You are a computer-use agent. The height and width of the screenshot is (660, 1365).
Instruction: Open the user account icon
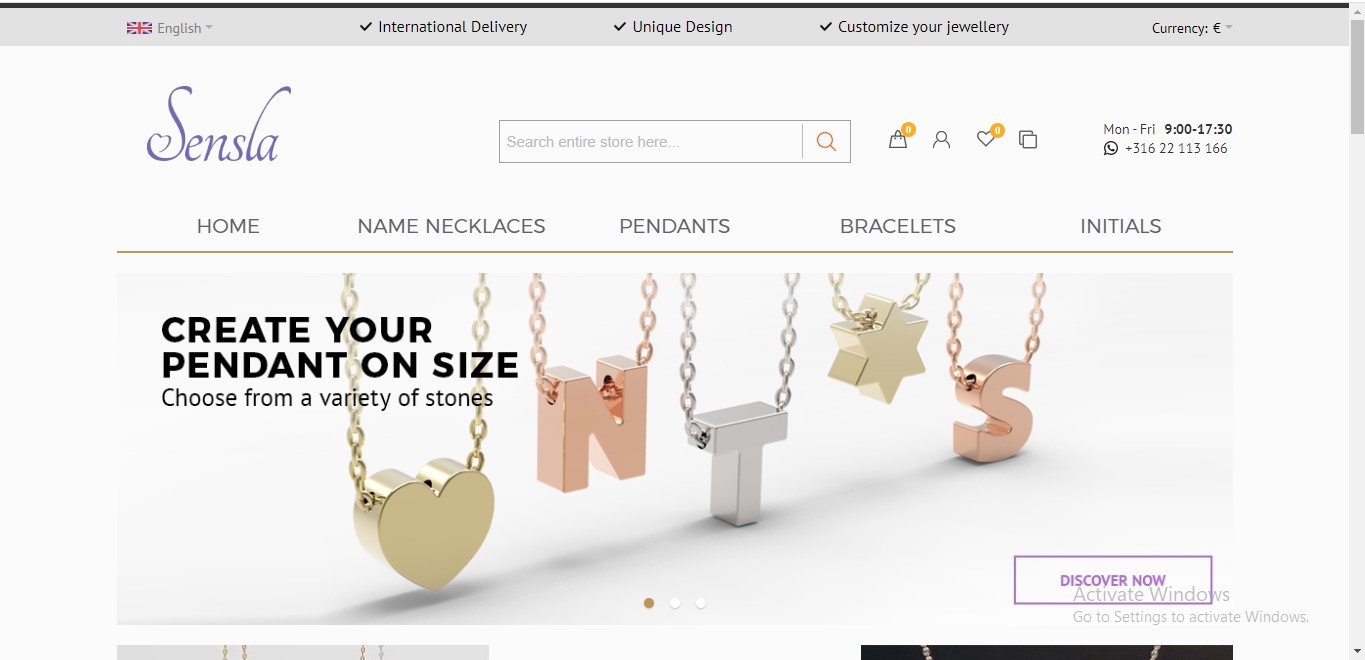point(941,140)
